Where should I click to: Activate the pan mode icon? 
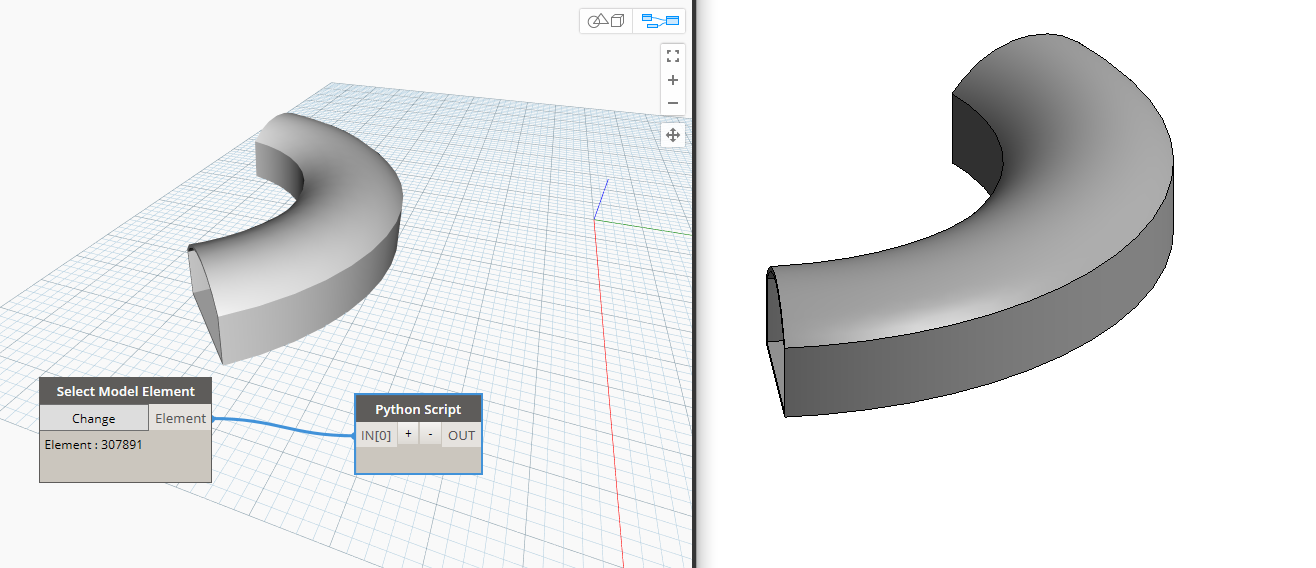click(673, 135)
